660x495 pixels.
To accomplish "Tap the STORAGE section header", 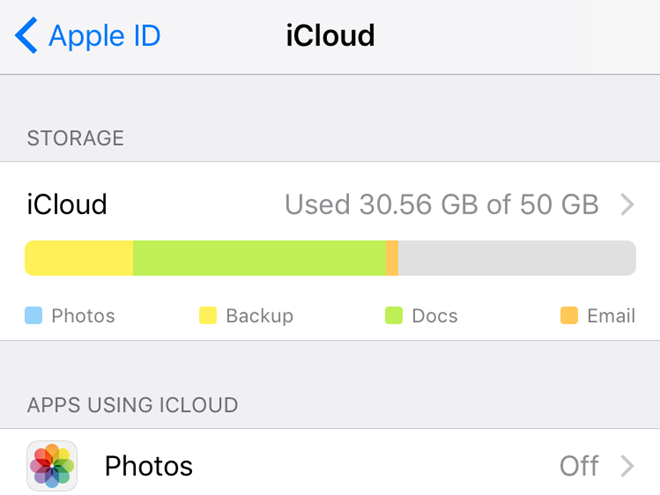I will [x=75, y=139].
